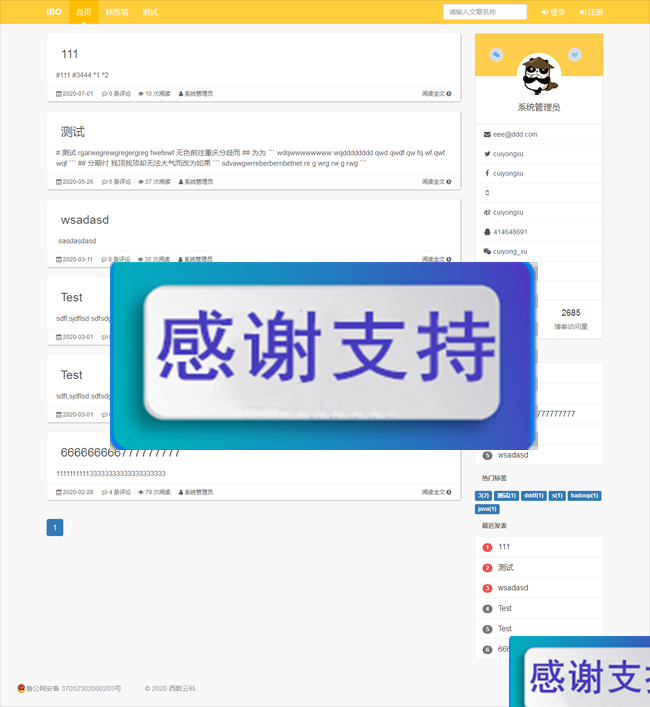This screenshot has height=707, width=650.
Task: Open the post titled 666666667777777777
Action: point(120,452)
